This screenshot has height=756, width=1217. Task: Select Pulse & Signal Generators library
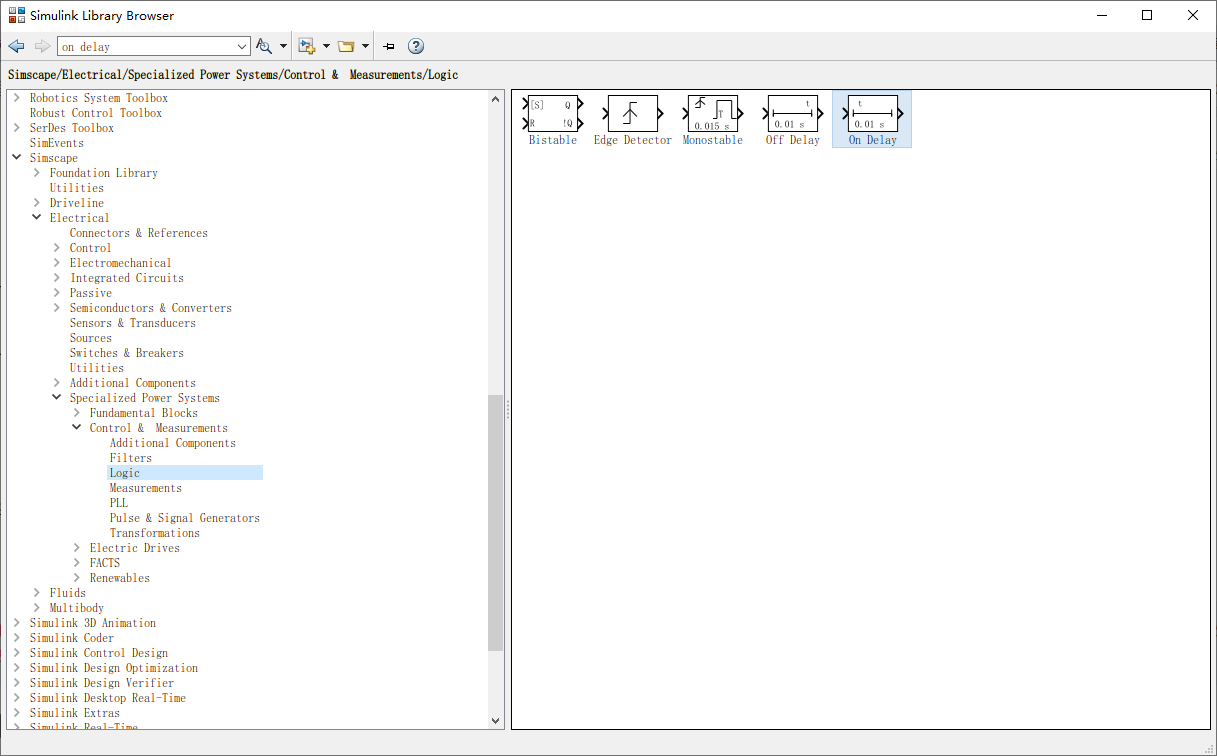click(x=185, y=518)
